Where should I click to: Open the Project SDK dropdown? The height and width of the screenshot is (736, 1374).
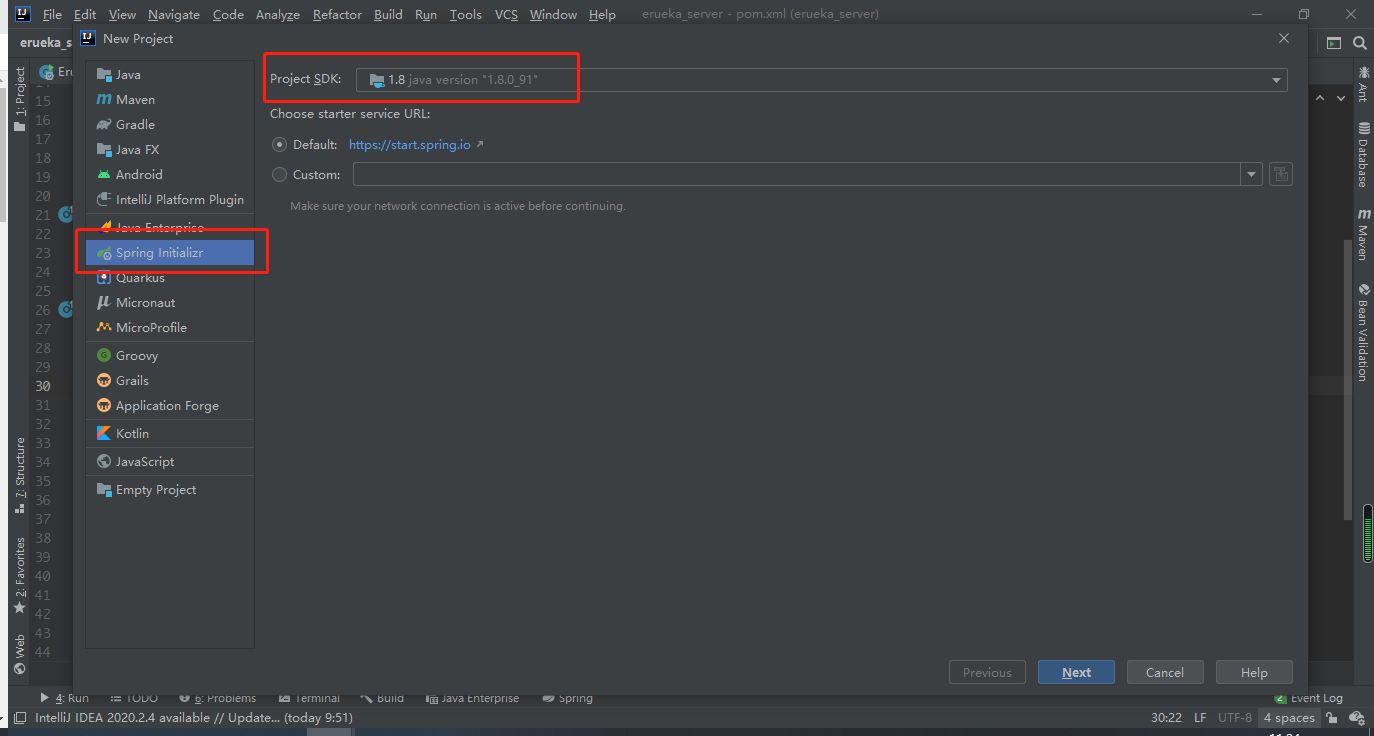[822, 80]
